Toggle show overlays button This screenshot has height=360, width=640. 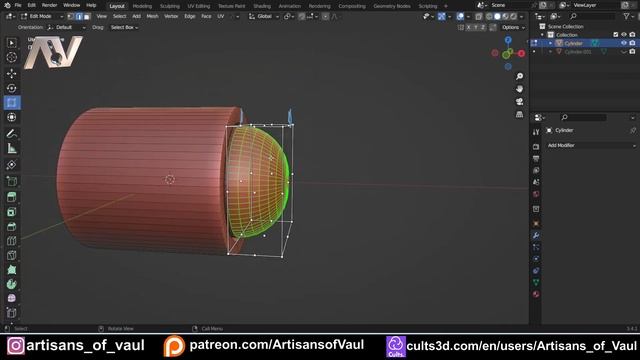click(x=460, y=17)
